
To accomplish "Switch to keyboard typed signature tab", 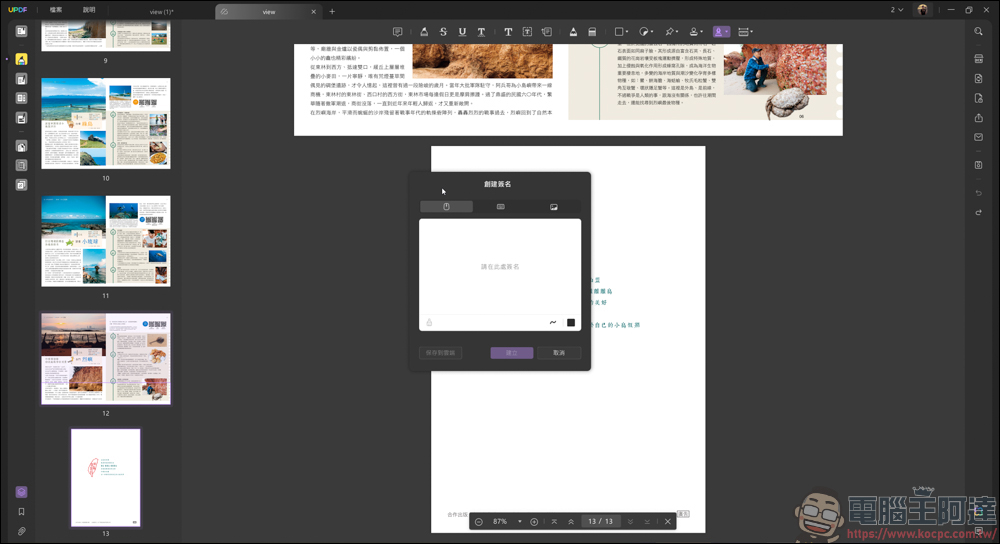I will pyautogui.click(x=501, y=207).
